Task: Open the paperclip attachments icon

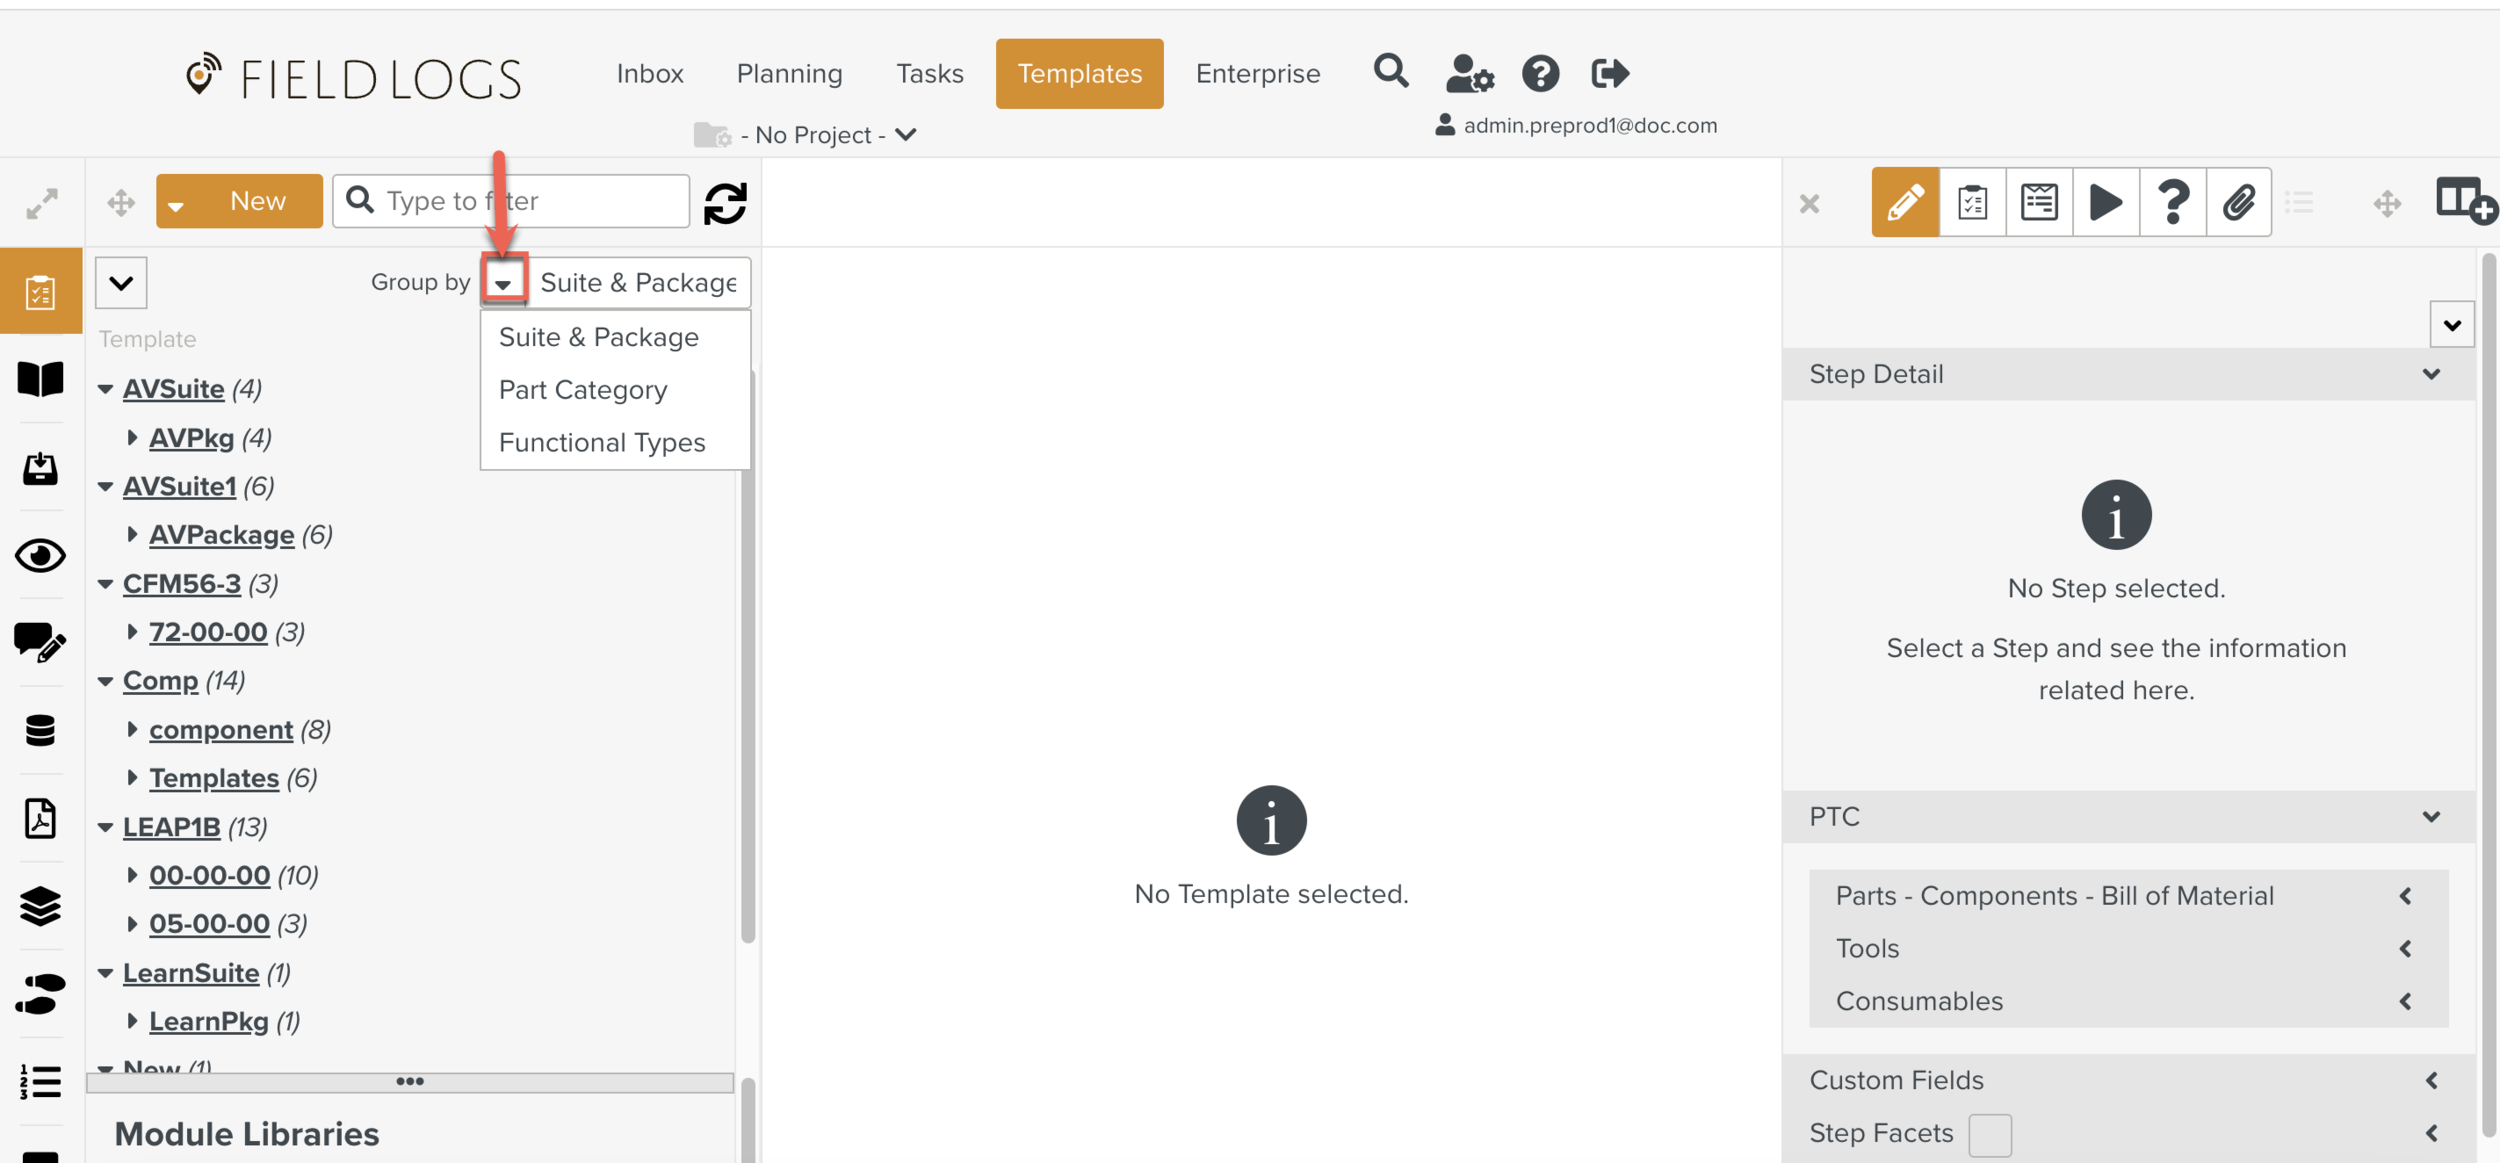Action: [x=2238, y=203]
